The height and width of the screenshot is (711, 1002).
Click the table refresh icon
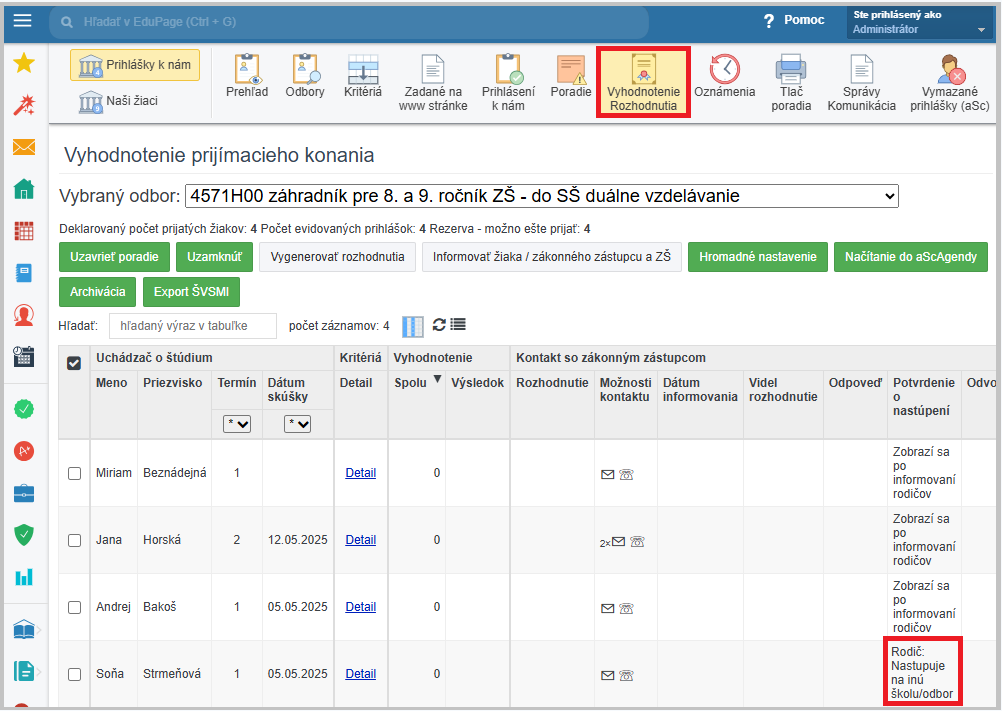pos(439,325)
